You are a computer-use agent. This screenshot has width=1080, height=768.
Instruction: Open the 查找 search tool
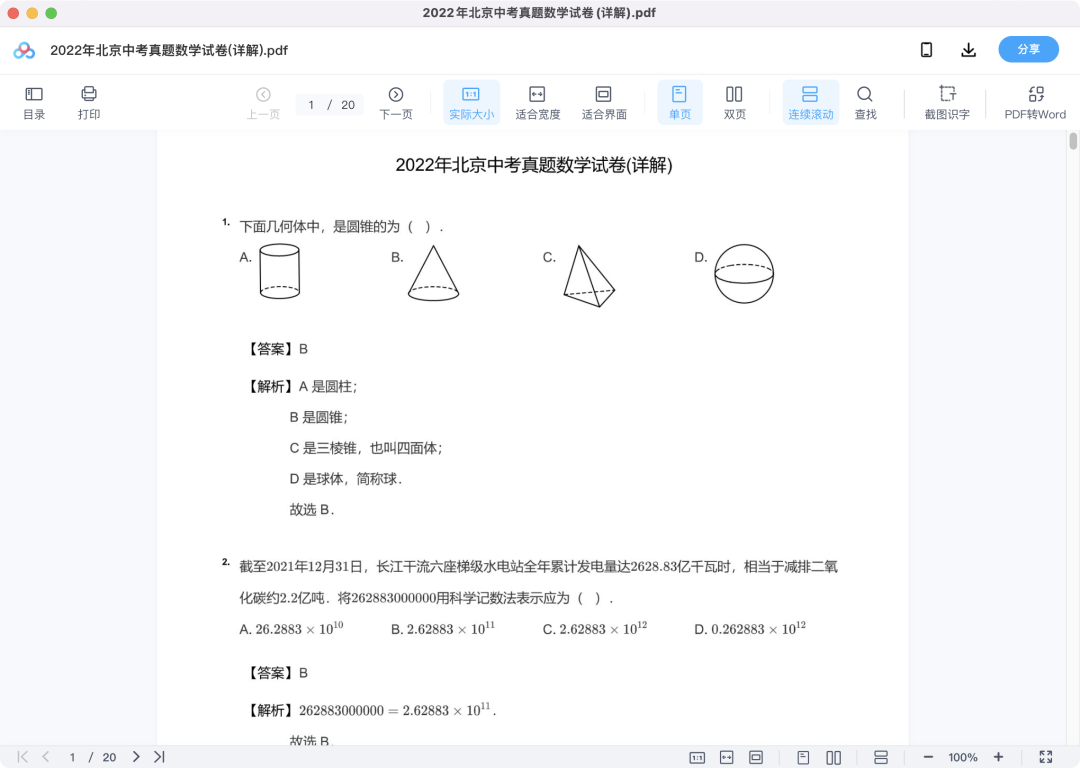point(865,103)
